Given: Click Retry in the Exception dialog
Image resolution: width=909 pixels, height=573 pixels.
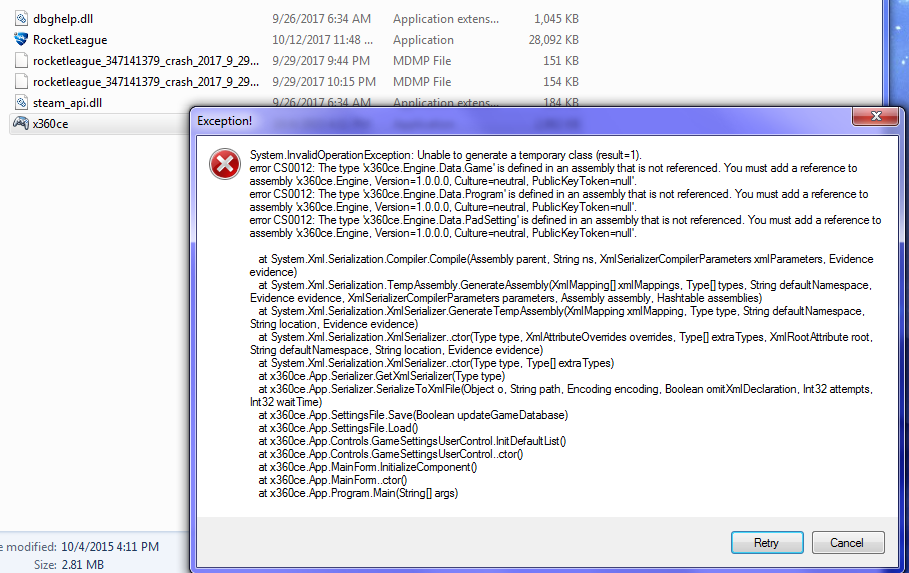Looking at the screenshot, I should click(766, 543).
